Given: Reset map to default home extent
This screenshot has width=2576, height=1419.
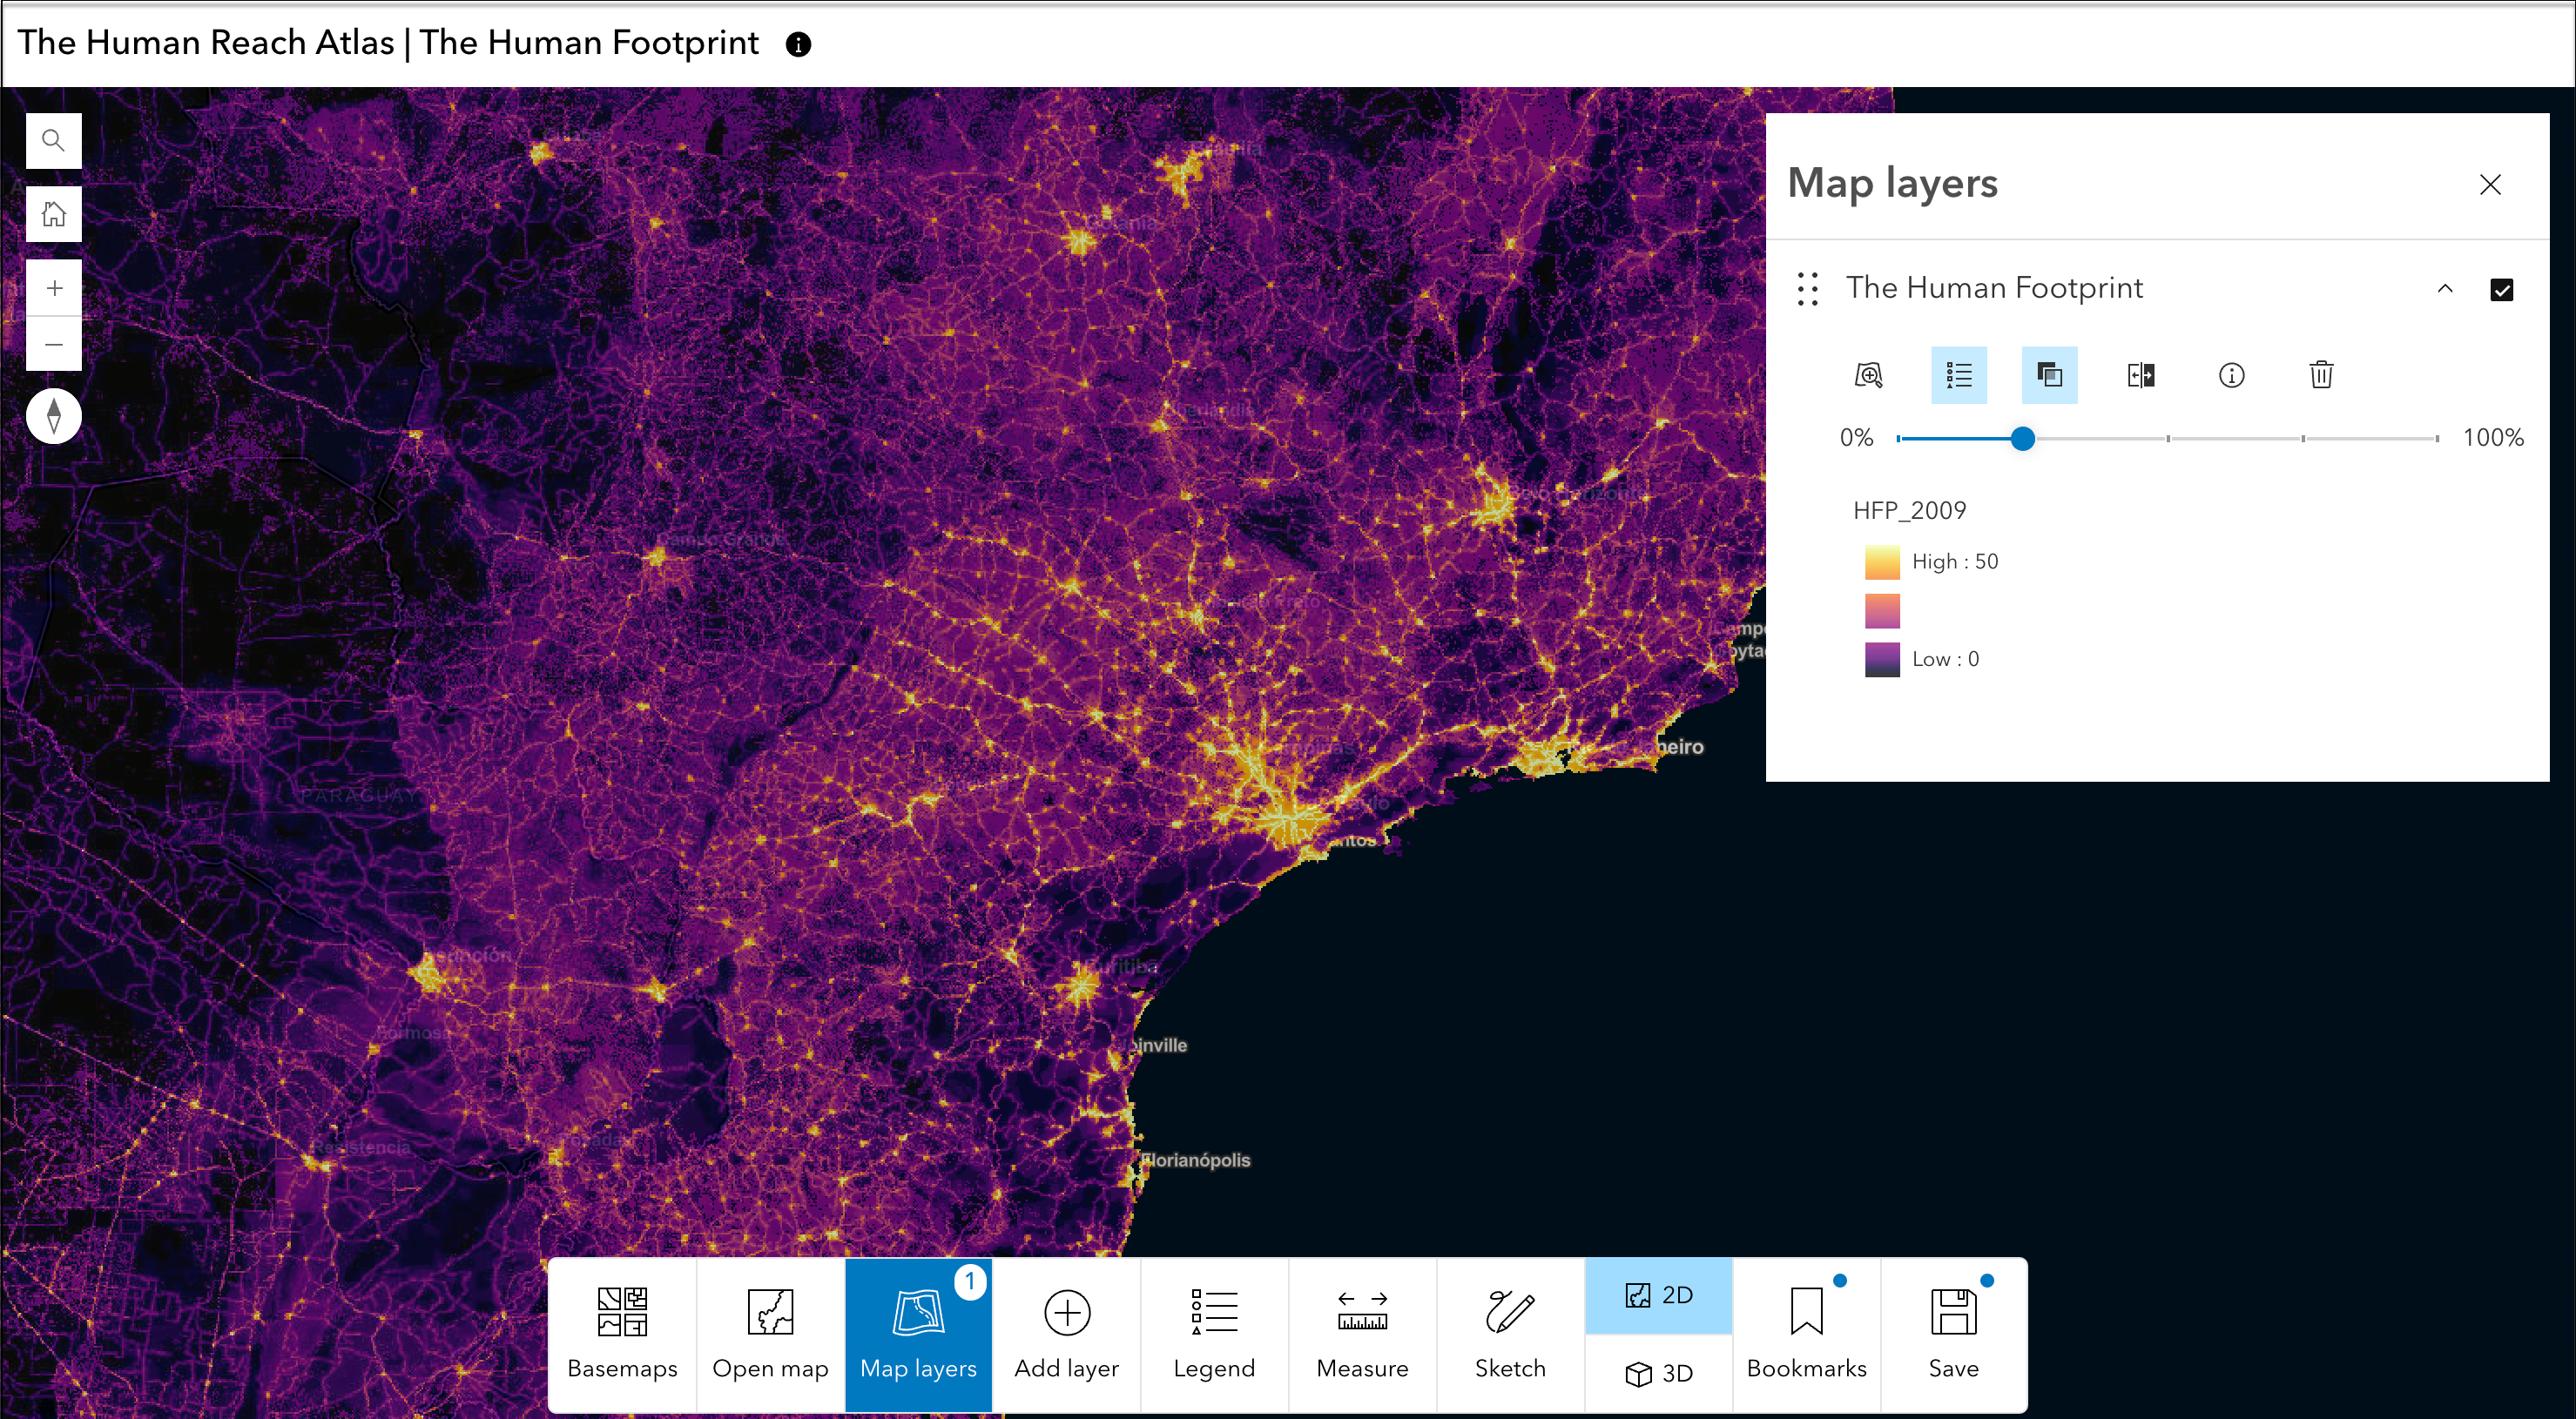Looking at the screenshot, I should [53, 213].
